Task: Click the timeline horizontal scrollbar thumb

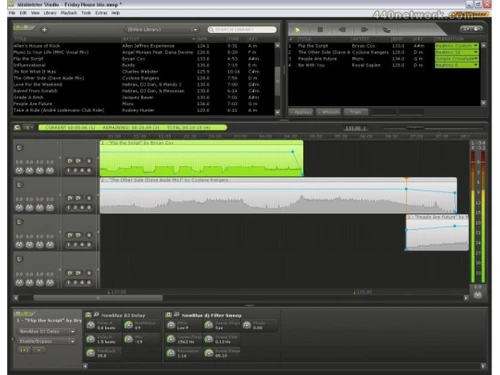Action: tap(98, 298)
